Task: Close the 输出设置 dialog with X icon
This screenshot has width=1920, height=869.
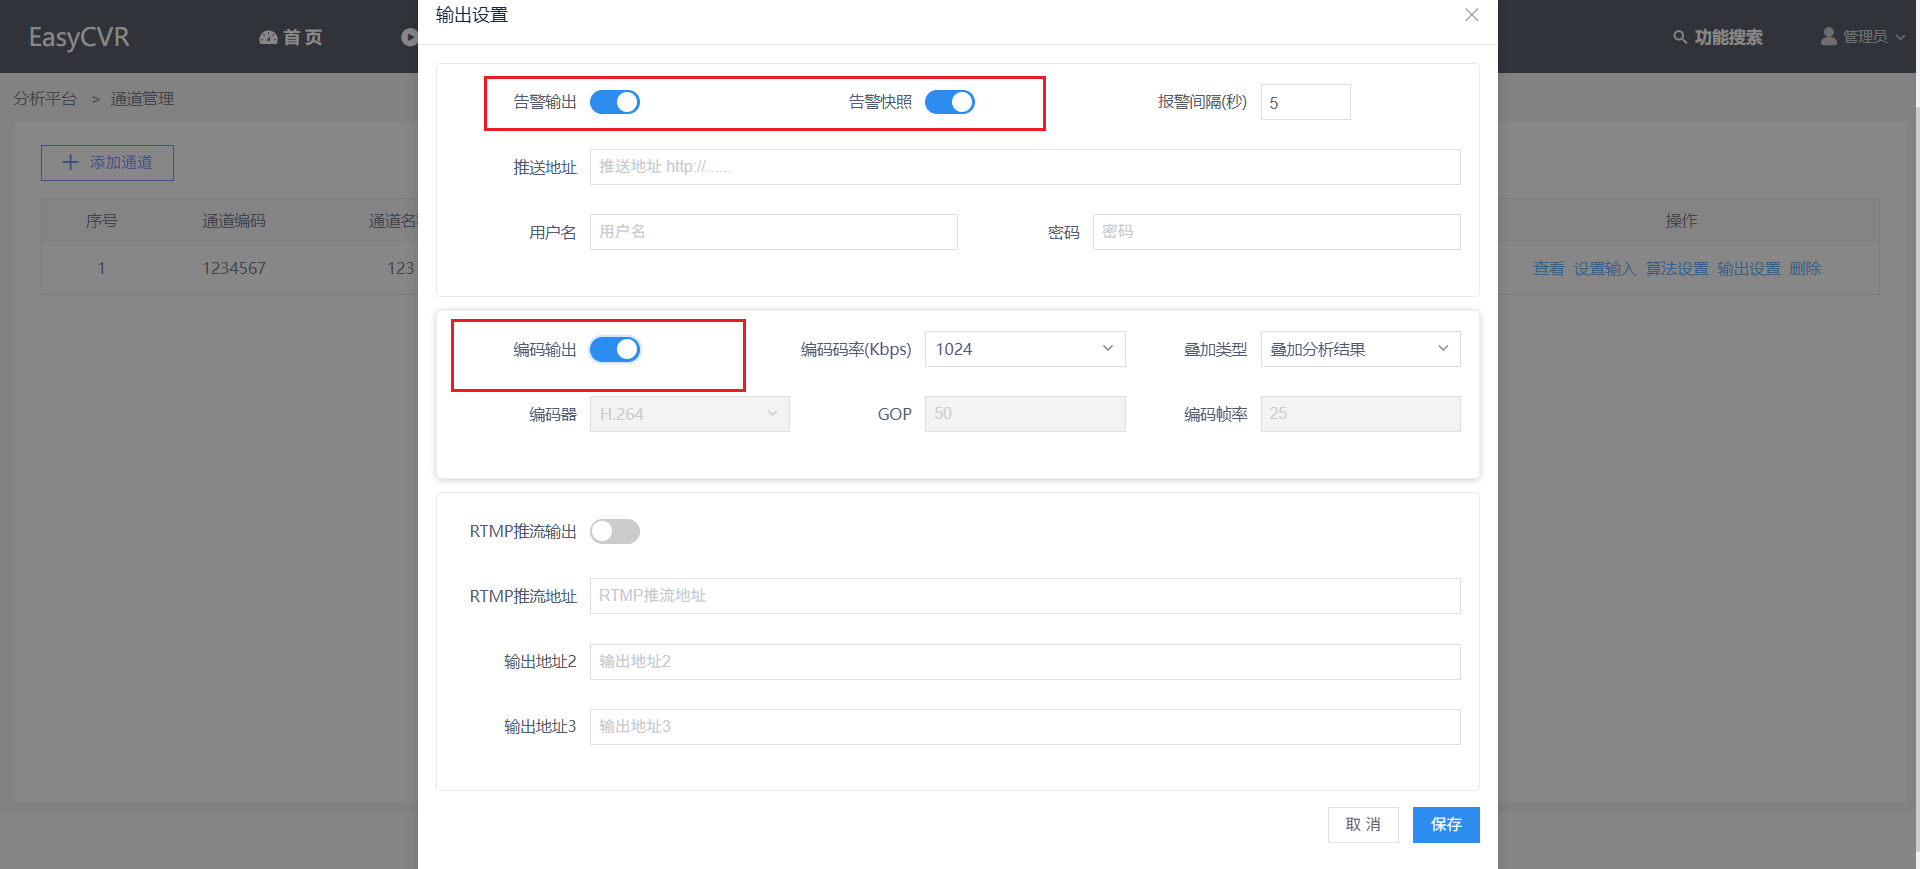Action: 1471,15
